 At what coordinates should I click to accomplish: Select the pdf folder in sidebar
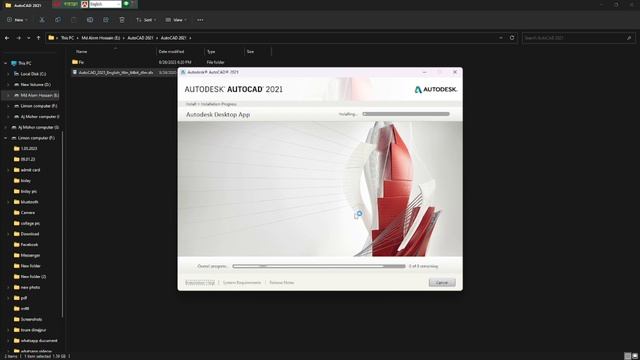point(20,298)
